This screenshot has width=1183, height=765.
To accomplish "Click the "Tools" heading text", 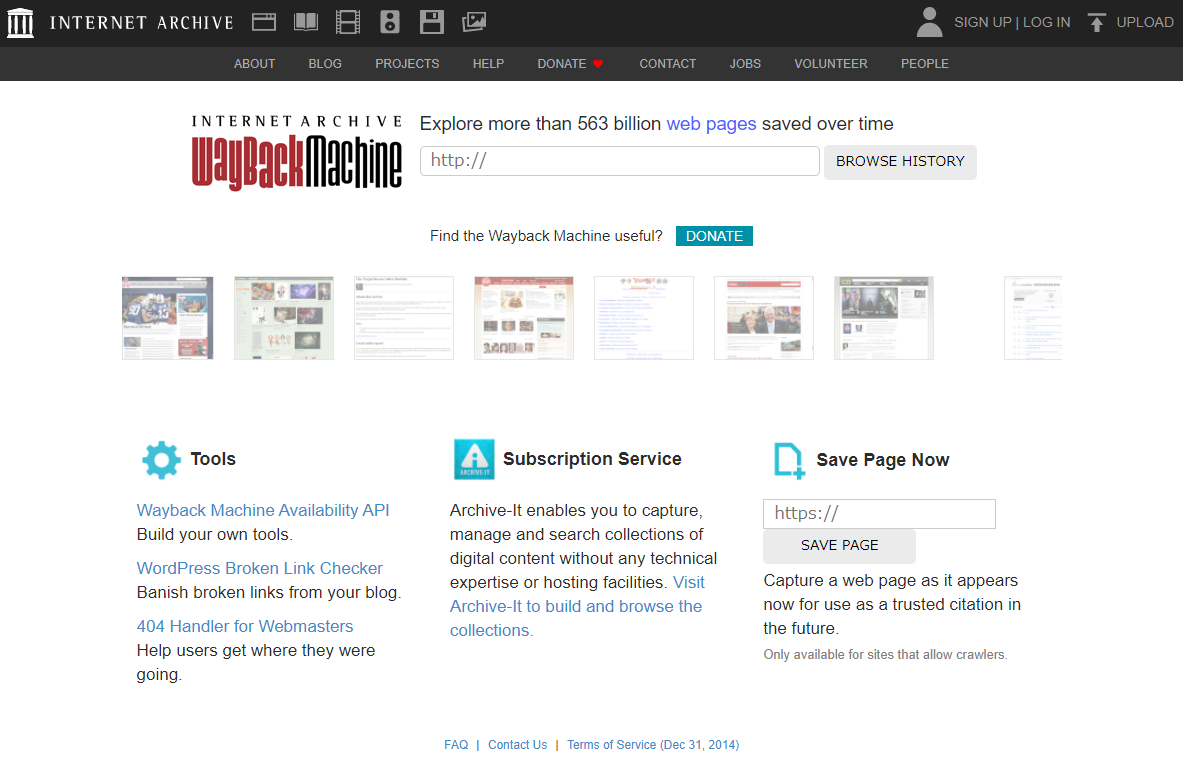I will (x=213, y=459).
